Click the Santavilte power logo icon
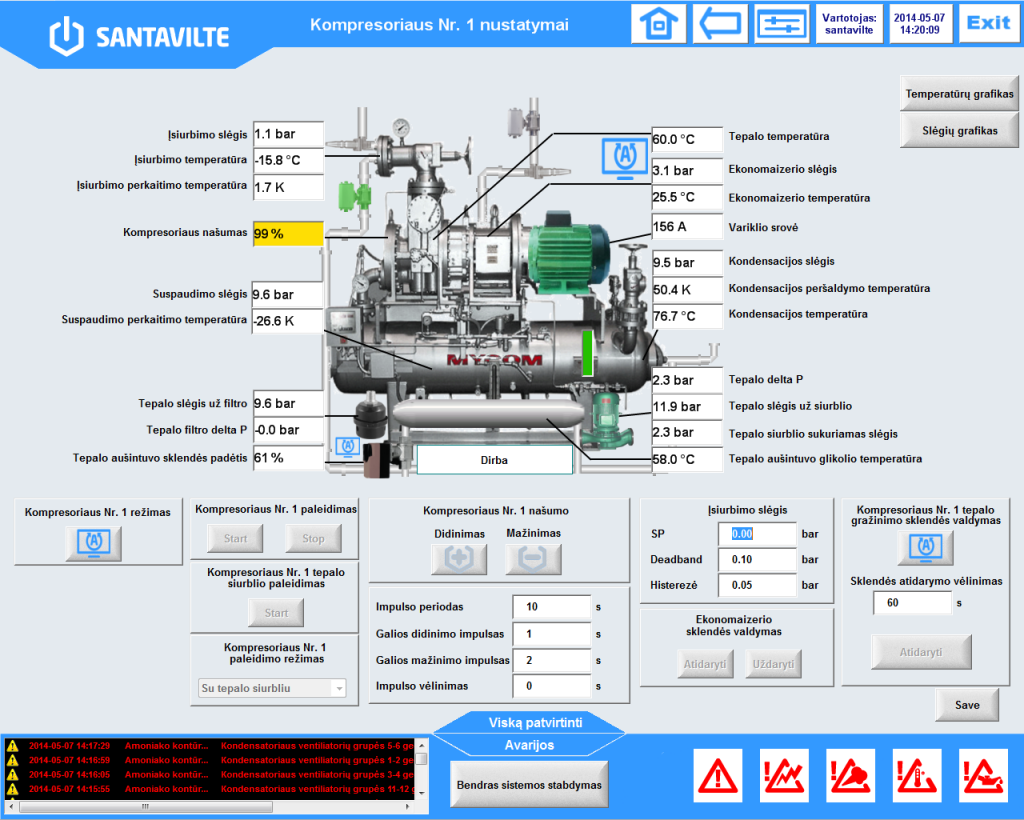 67,36
